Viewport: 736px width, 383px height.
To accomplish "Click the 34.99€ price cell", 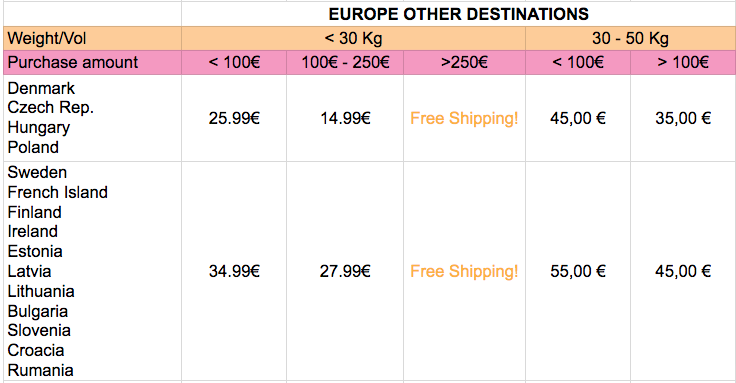I will [x=234, y=271].
